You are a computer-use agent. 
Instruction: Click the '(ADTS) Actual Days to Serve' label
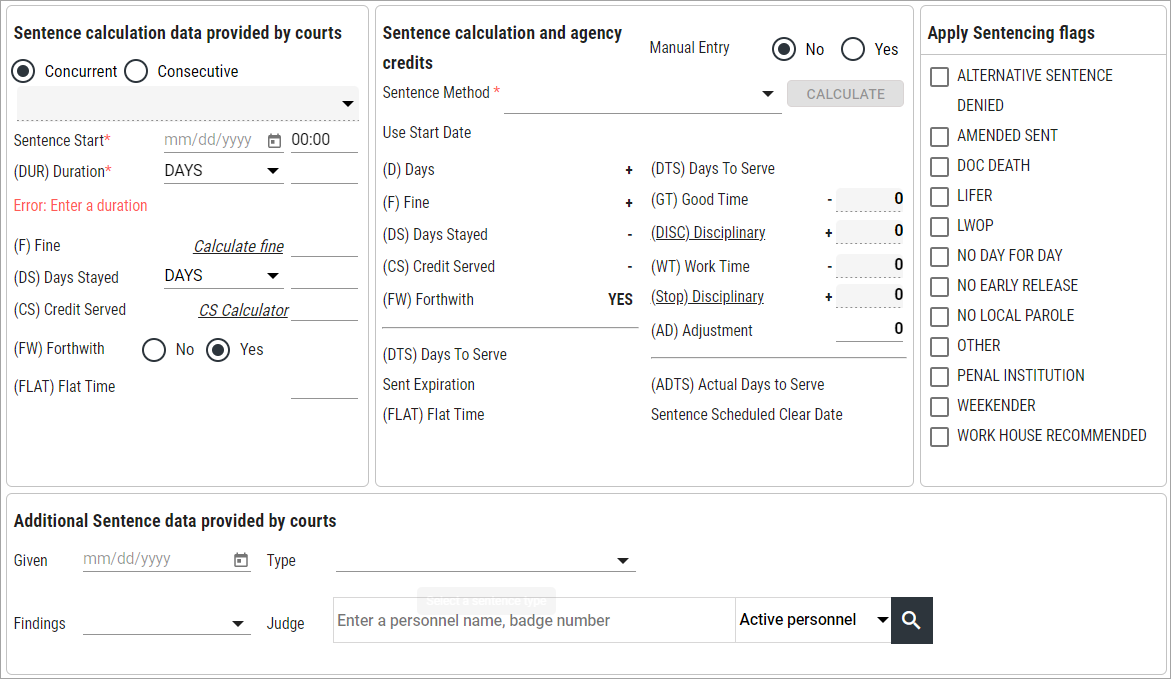pos(737,385)
